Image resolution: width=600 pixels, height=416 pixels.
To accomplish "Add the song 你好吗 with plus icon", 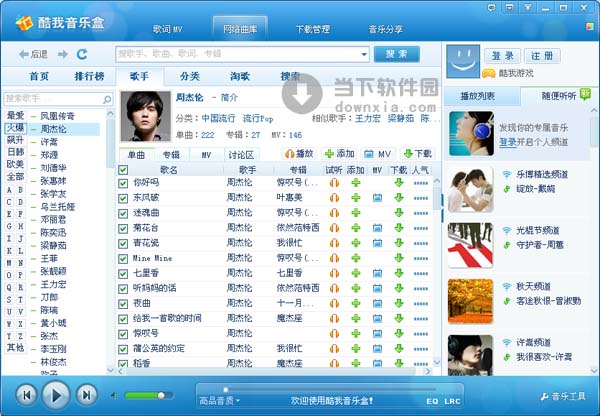I will [x=356, y=183].
